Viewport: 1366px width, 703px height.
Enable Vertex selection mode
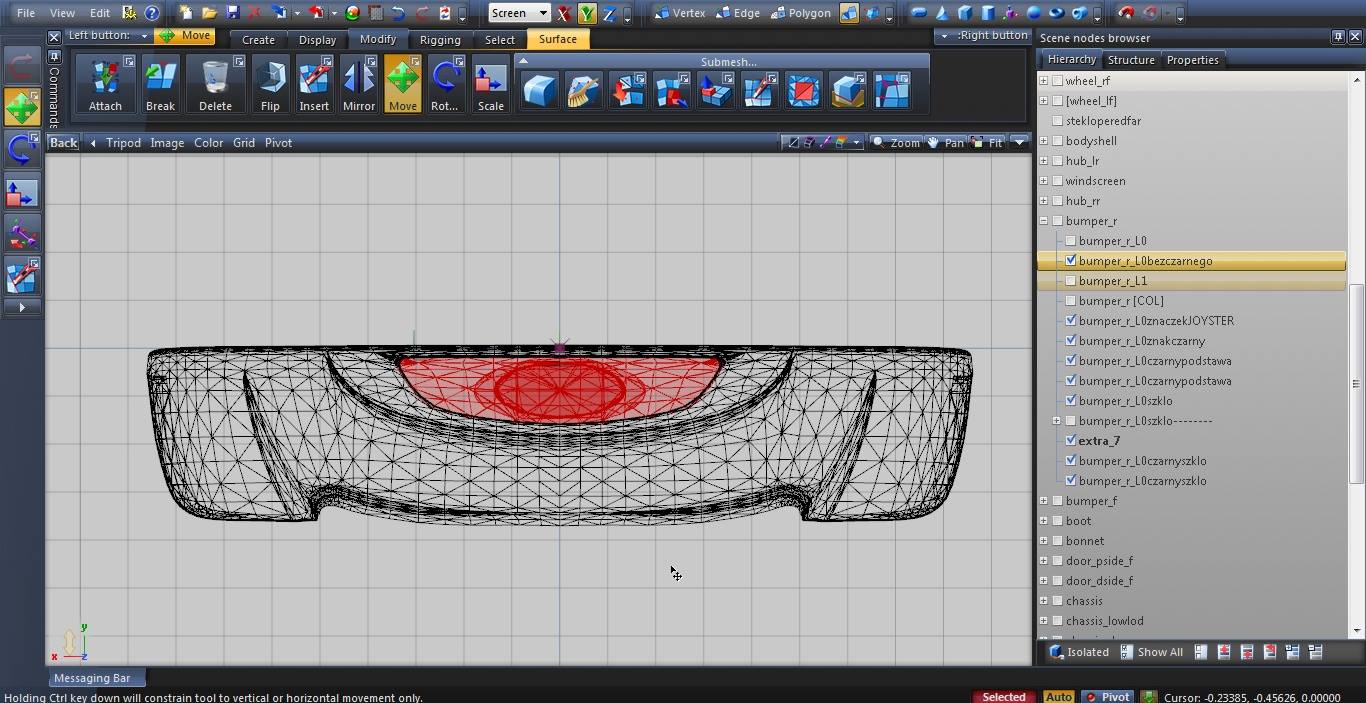679,13
